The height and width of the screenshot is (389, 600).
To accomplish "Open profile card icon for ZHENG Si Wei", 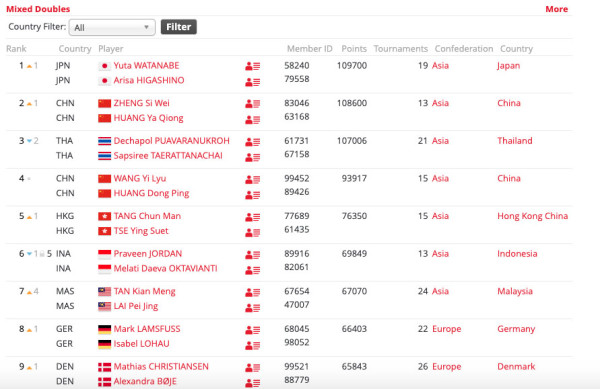I will tap(253, 104).
